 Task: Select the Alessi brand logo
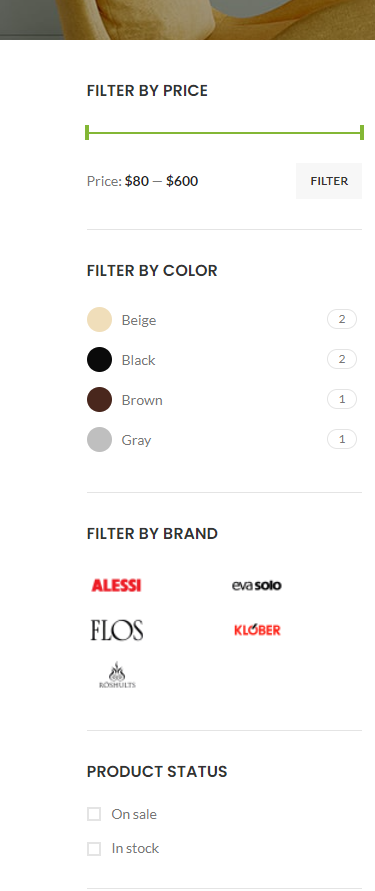[x=116, y=585]
